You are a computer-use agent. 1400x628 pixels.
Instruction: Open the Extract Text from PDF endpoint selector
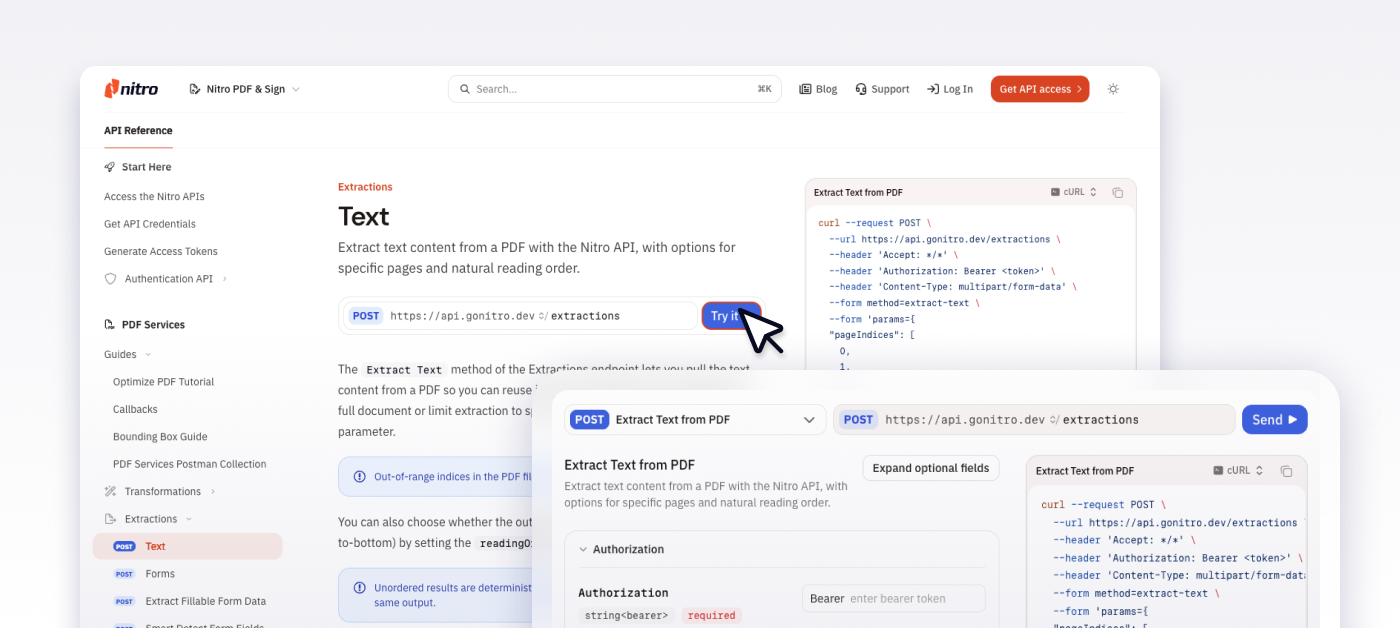695,420
